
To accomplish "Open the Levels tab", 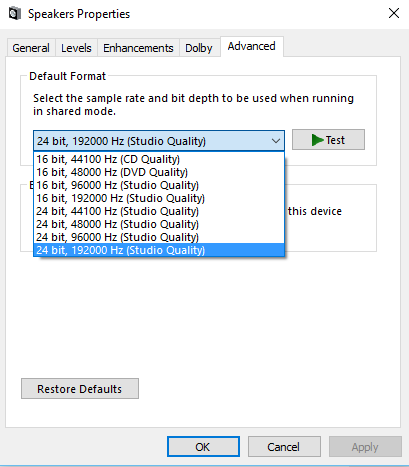I will pyautogui.click(x=76, y=48).
